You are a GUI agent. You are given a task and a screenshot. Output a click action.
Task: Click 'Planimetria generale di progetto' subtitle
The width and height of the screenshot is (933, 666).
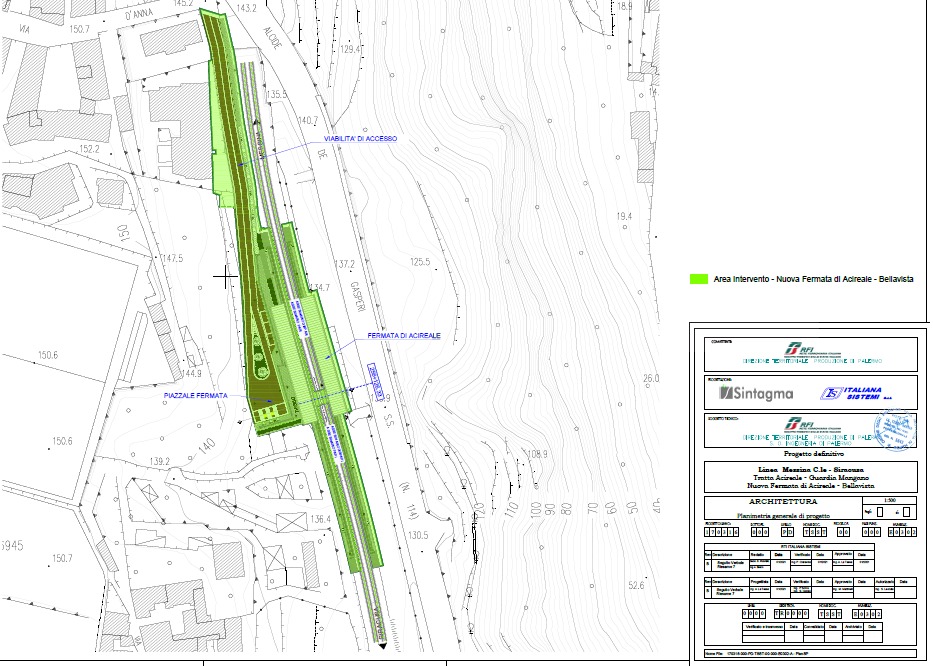(x=782, y=515)
